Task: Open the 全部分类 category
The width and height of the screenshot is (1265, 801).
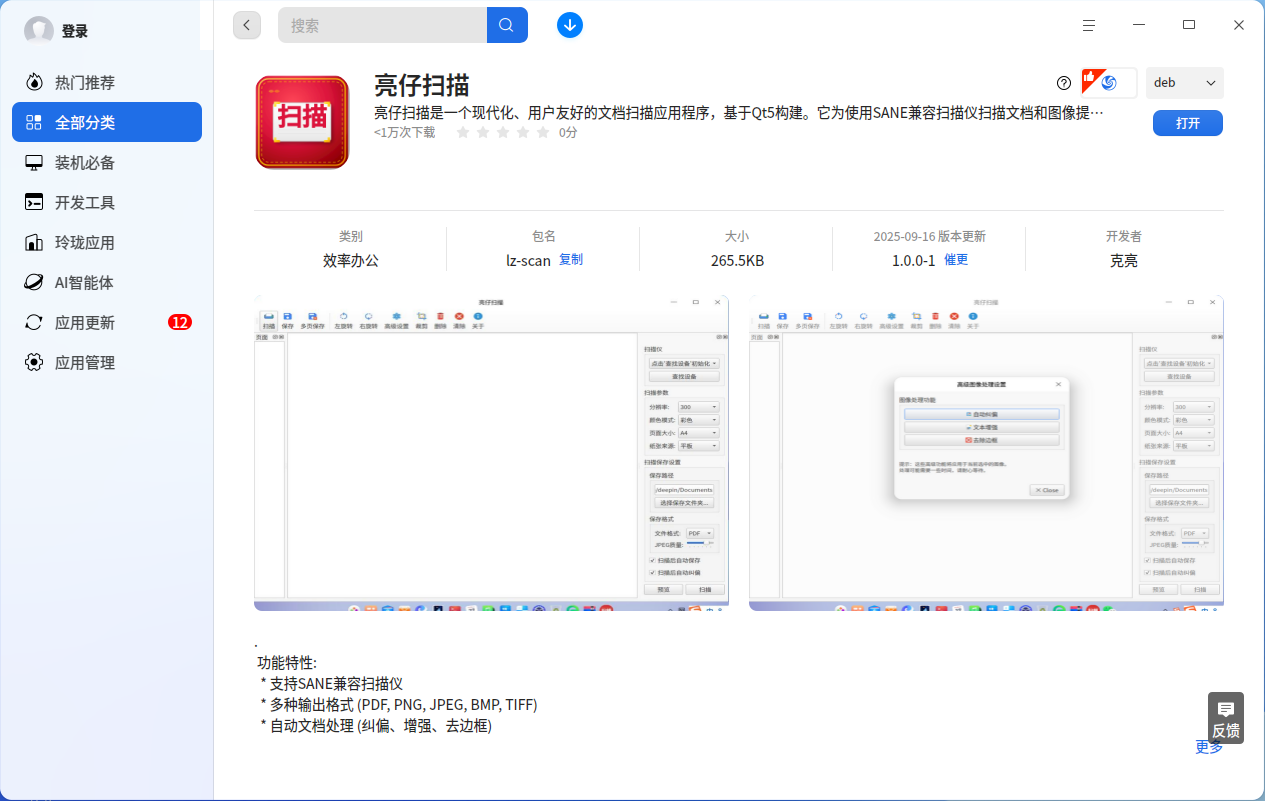Action: (107, 122)
